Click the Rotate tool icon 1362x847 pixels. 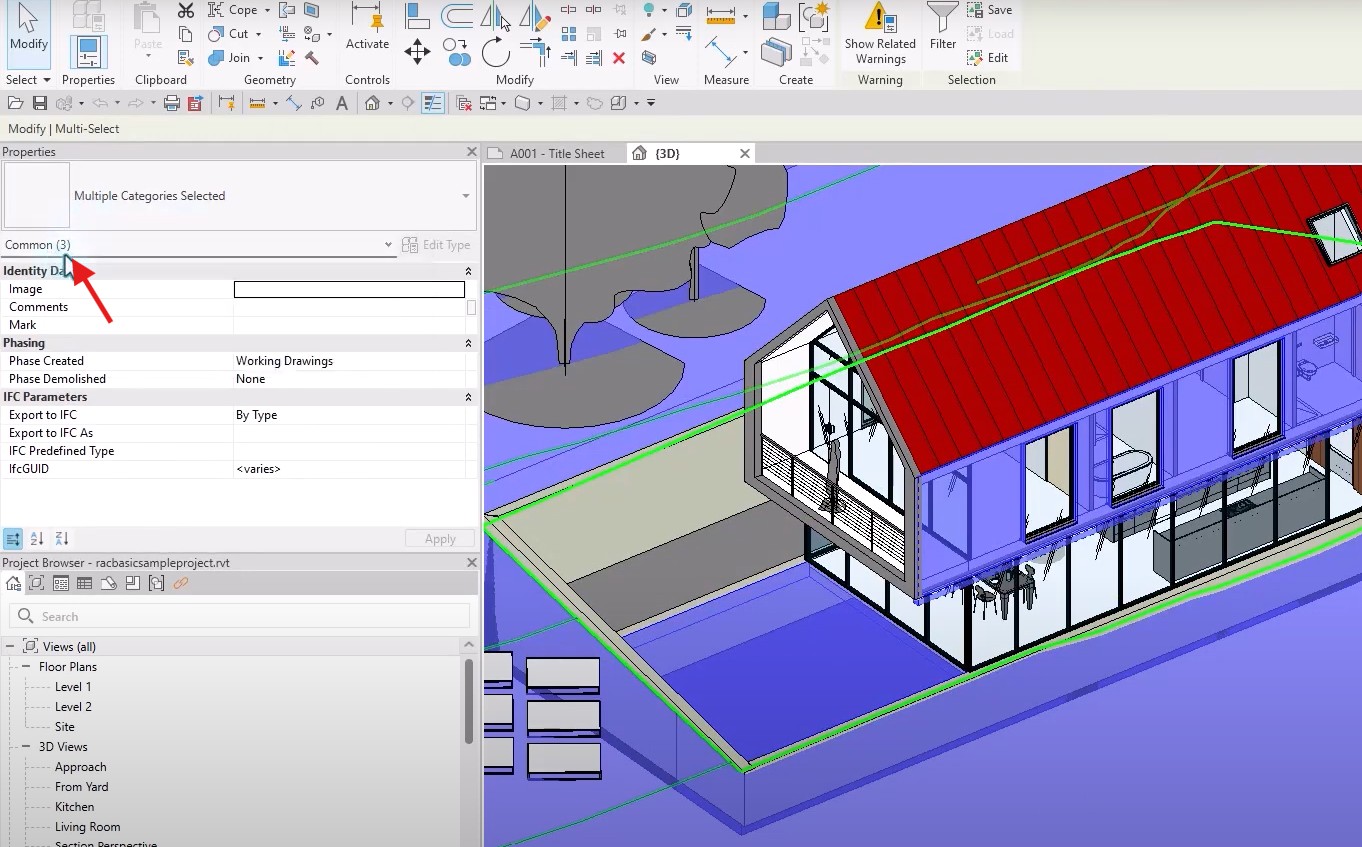point(495,51)
